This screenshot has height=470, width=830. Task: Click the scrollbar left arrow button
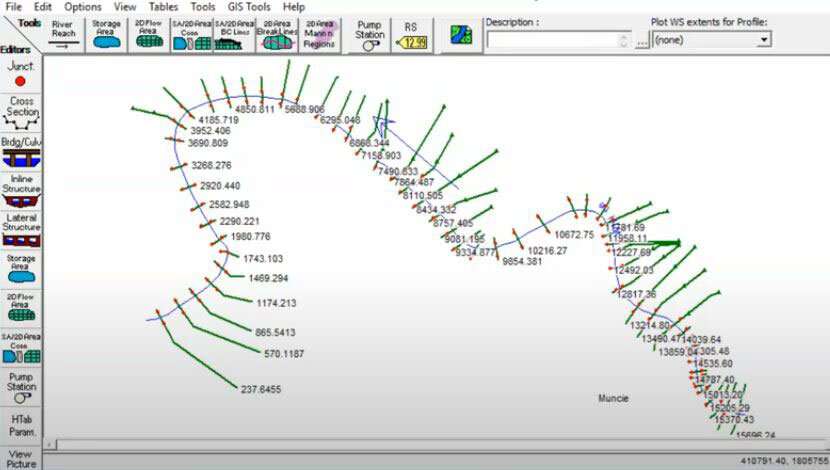(x=50, y=445)
